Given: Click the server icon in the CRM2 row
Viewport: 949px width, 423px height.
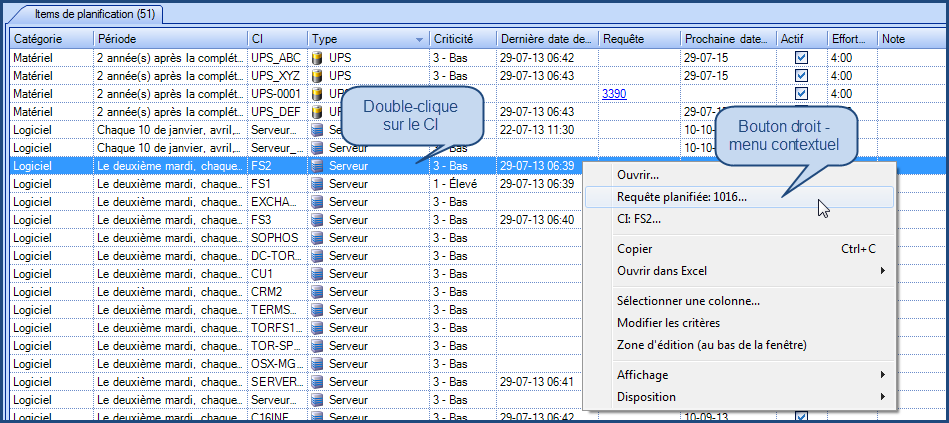Looking at the screenshot, I should pos(318,292).
